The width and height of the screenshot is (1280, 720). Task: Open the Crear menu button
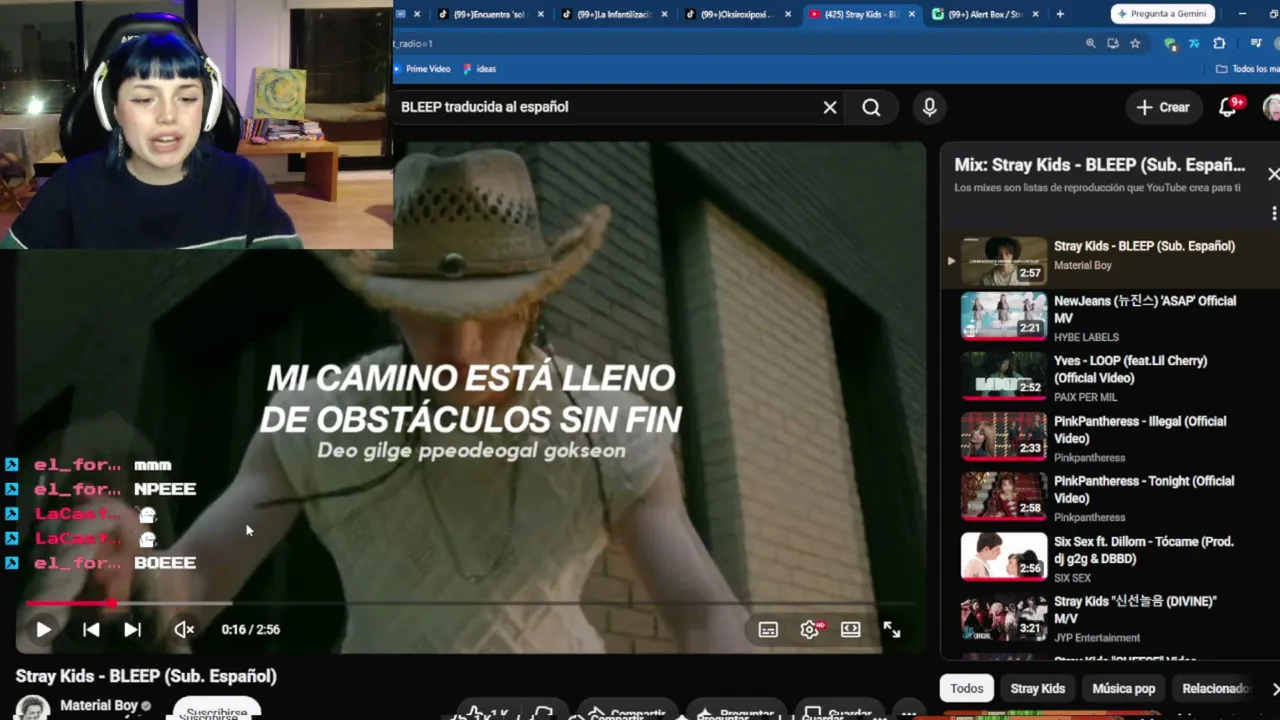[x=1163, y=107]
